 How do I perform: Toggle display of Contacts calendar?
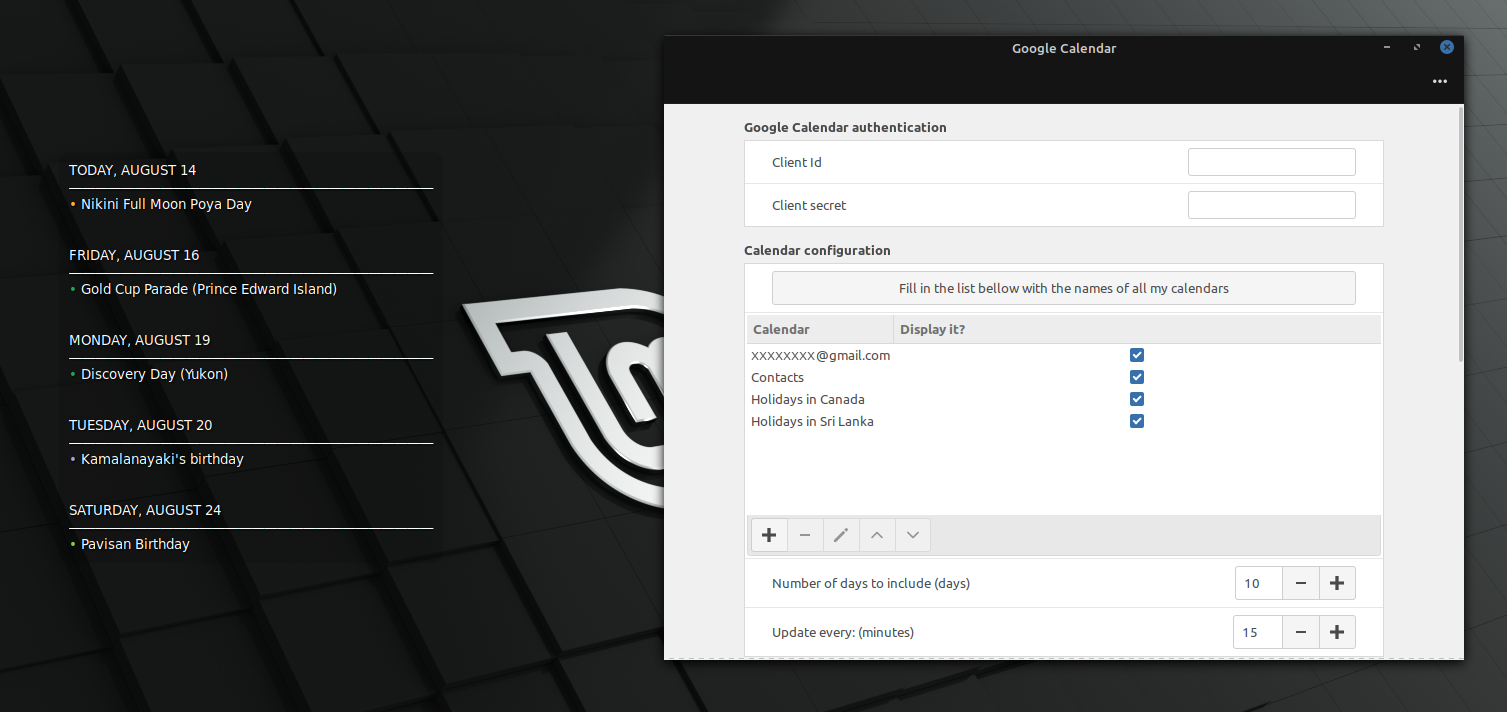[x=1137, y=377]
